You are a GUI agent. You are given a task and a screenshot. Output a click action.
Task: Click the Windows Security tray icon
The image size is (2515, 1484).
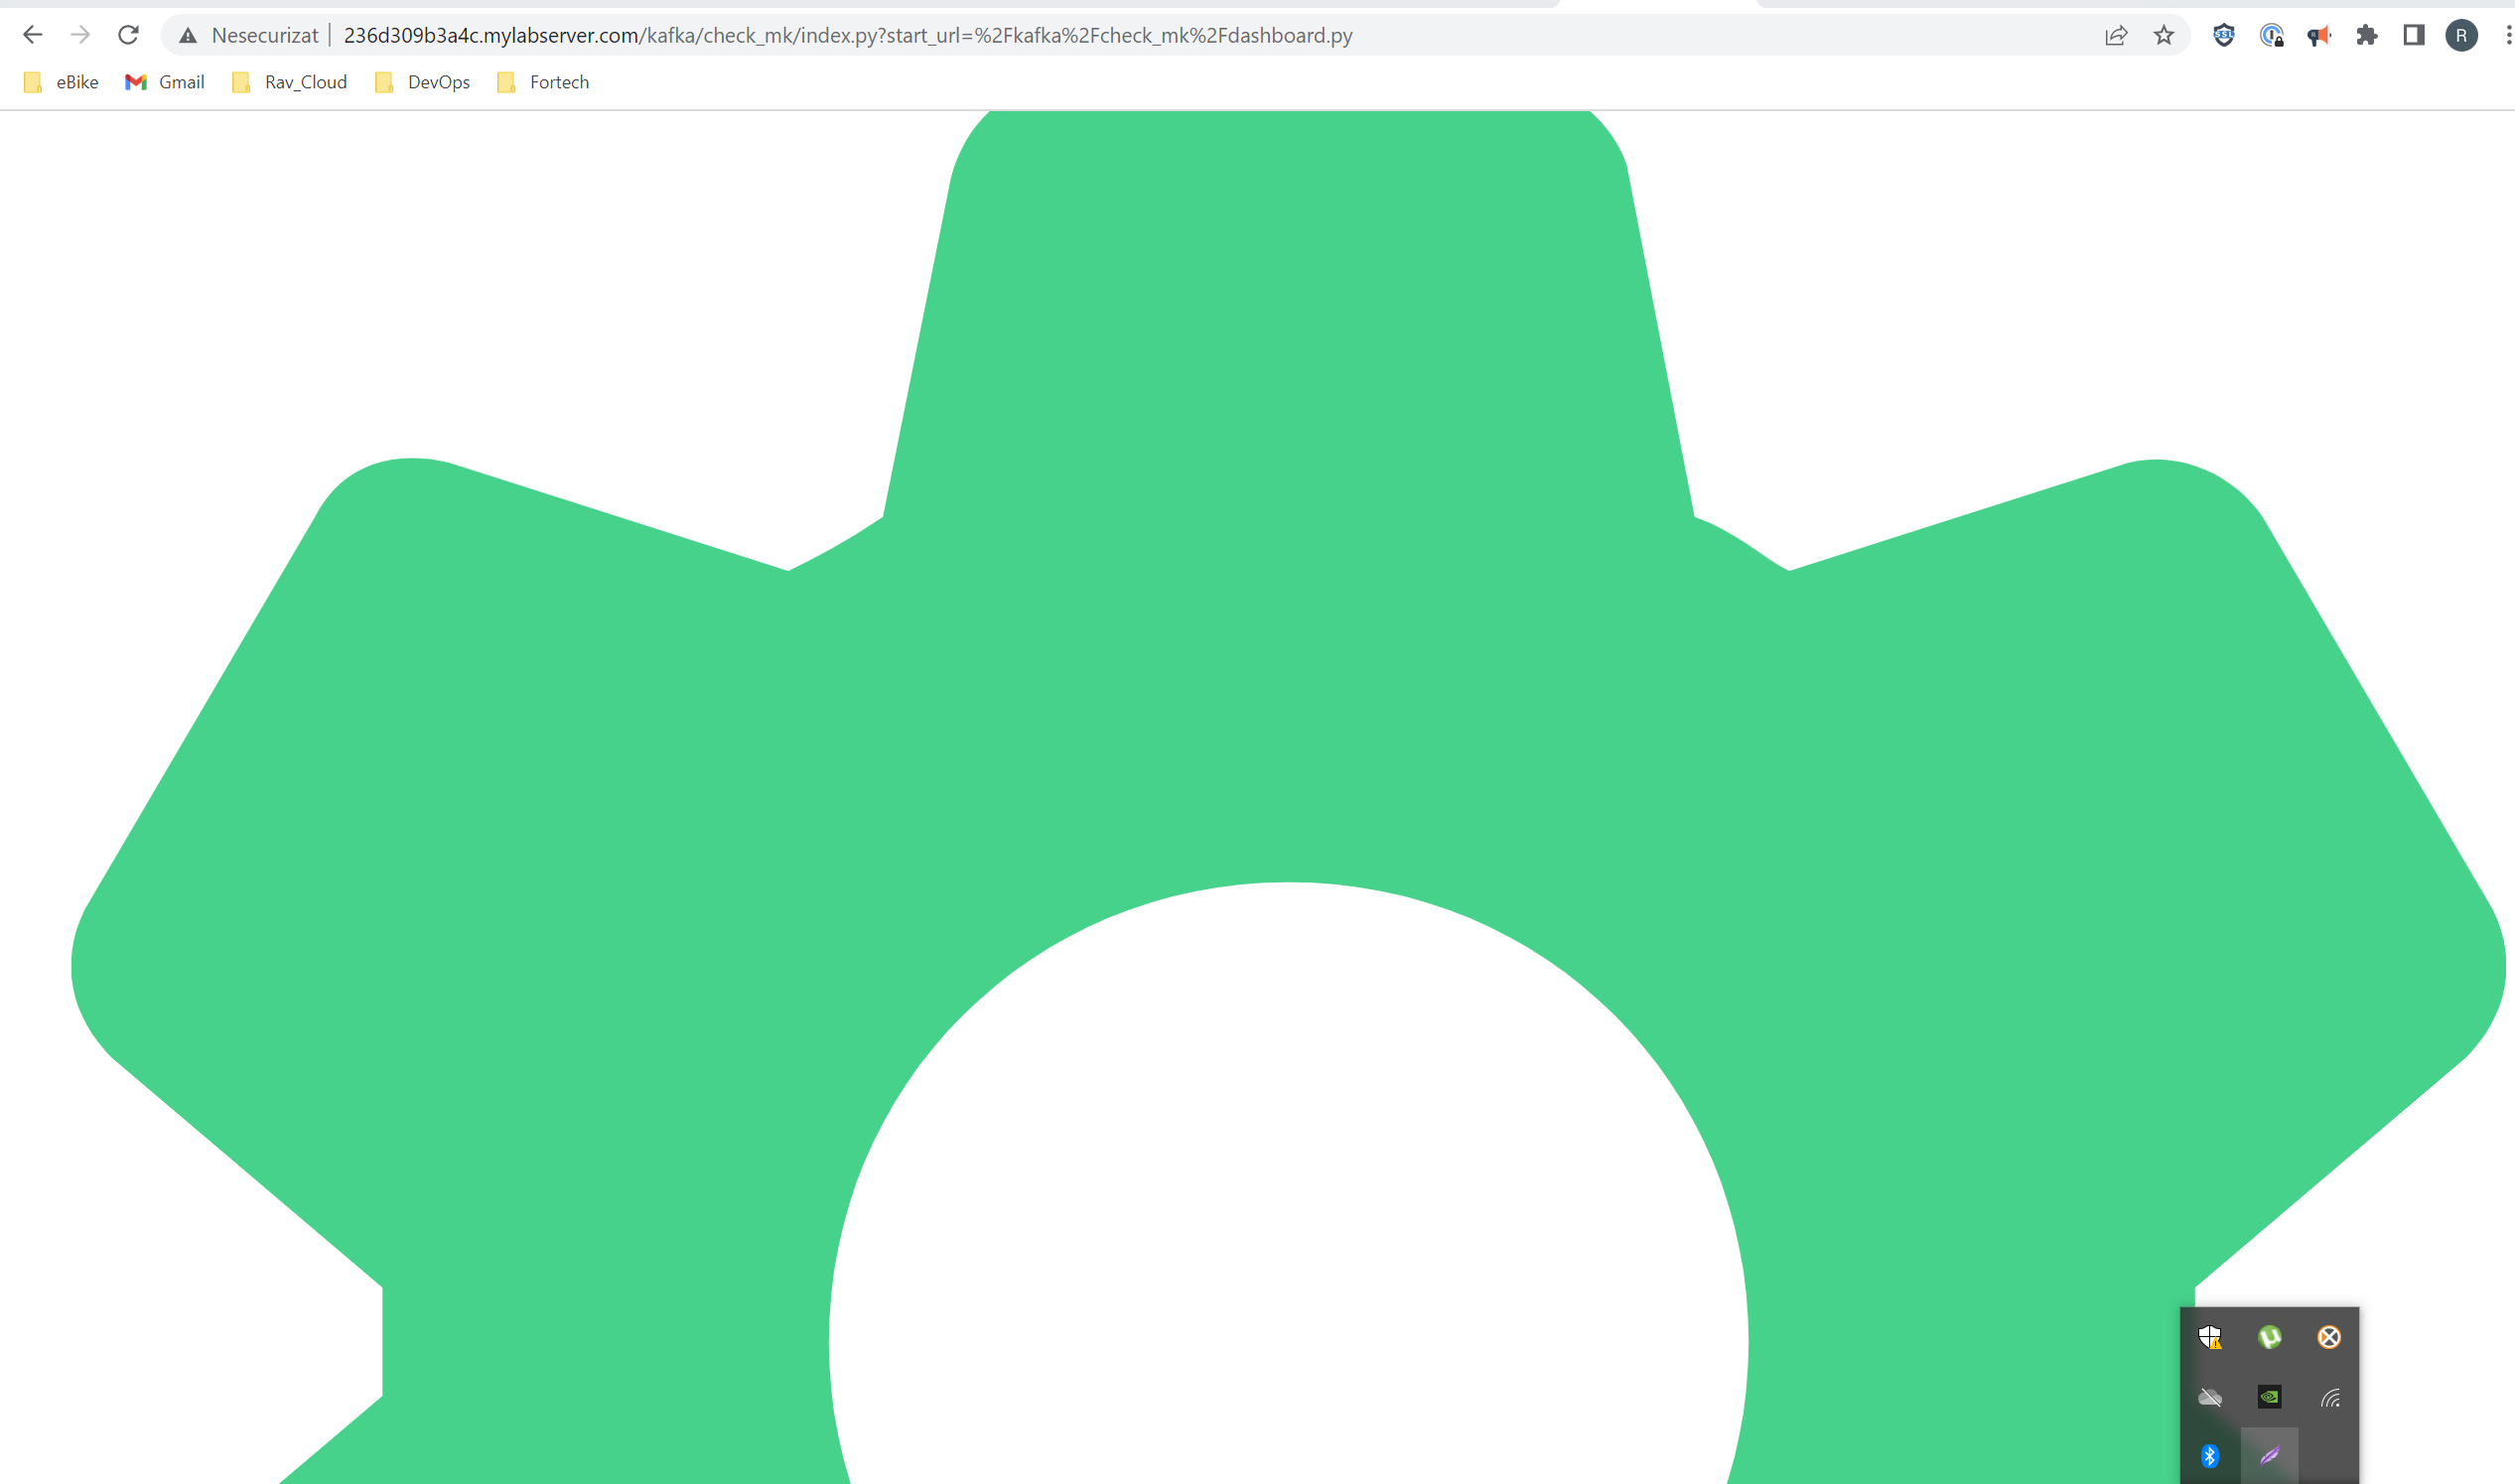(x=2209, y=1337)
